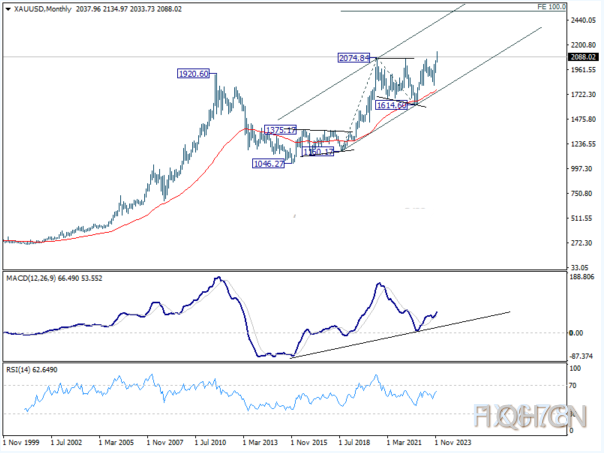Click the FE 100.0 level label
The width and height of the screenshot is (604, 453).
tap(552, 7)
